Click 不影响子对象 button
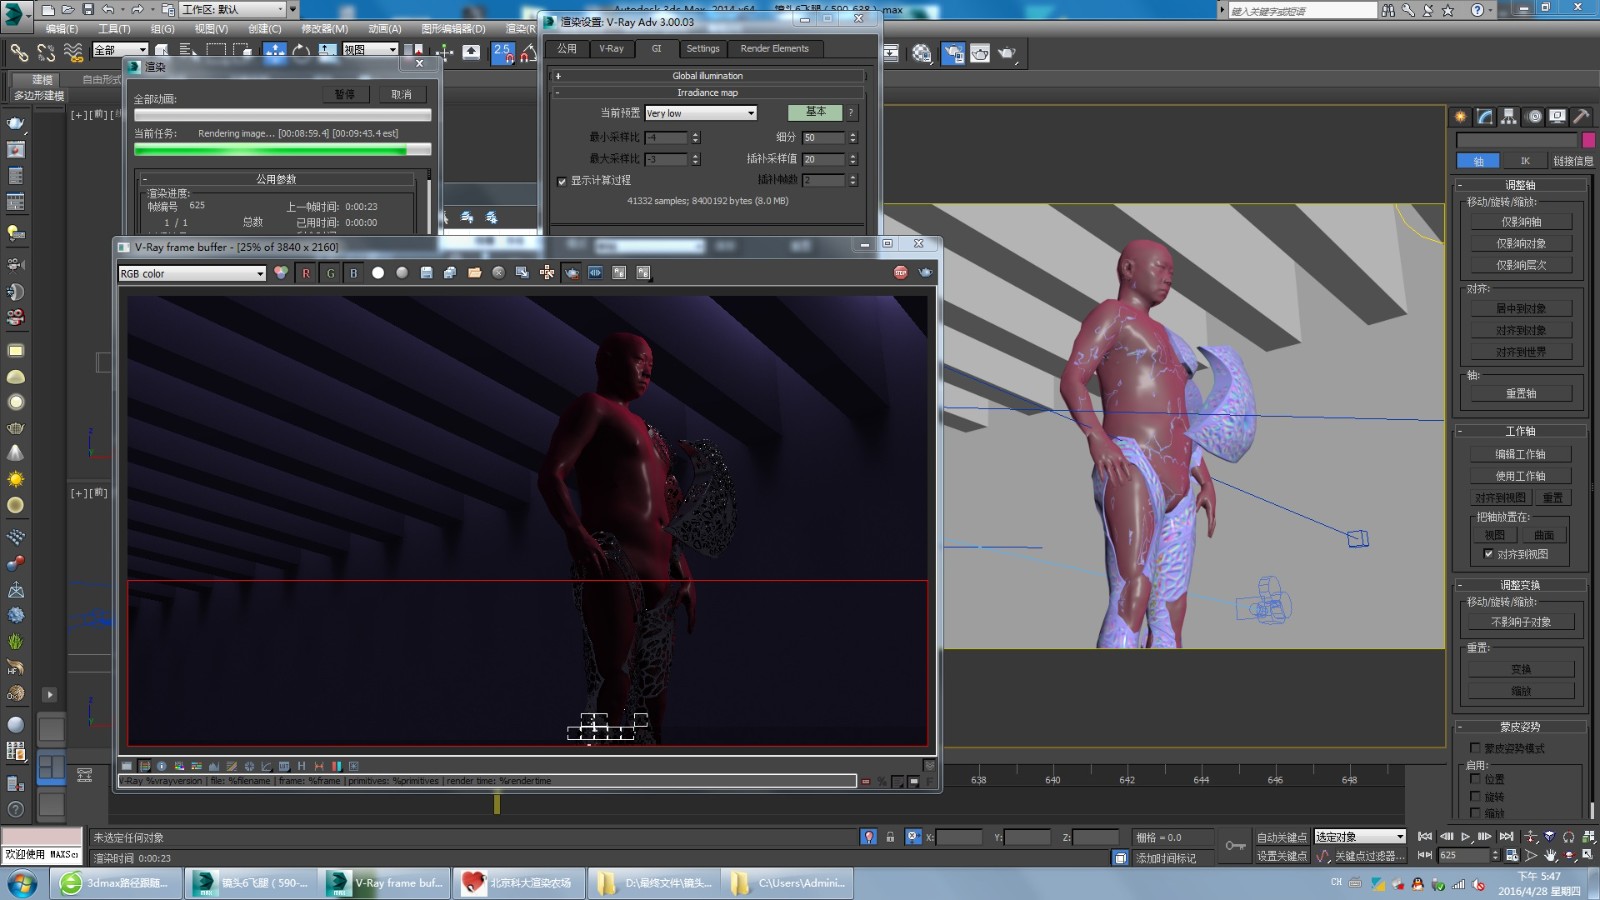 [1521, 622]
